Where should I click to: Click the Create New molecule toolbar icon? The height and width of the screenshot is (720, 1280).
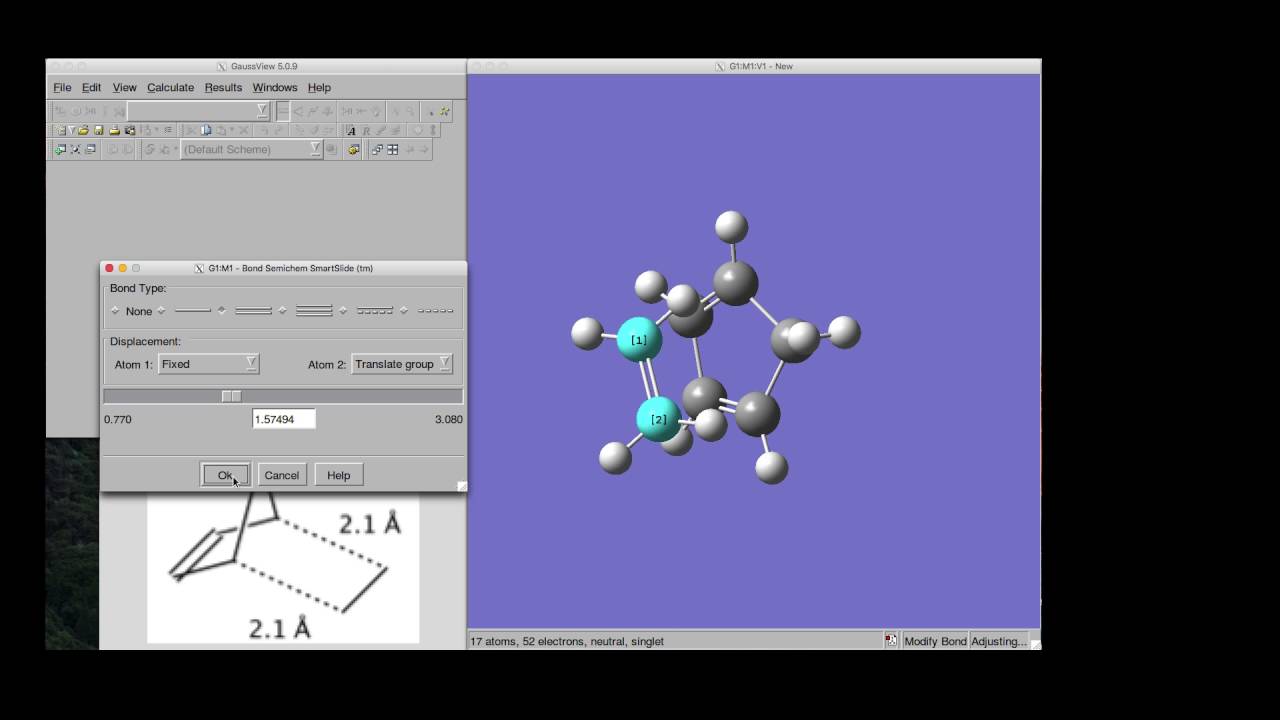point(60,130)
